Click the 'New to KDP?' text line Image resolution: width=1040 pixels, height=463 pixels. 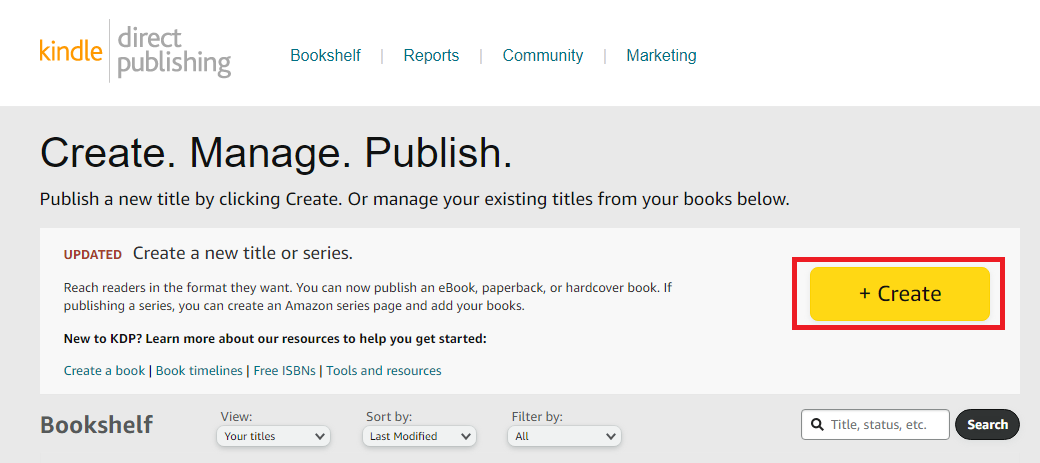tap(275, 339)
